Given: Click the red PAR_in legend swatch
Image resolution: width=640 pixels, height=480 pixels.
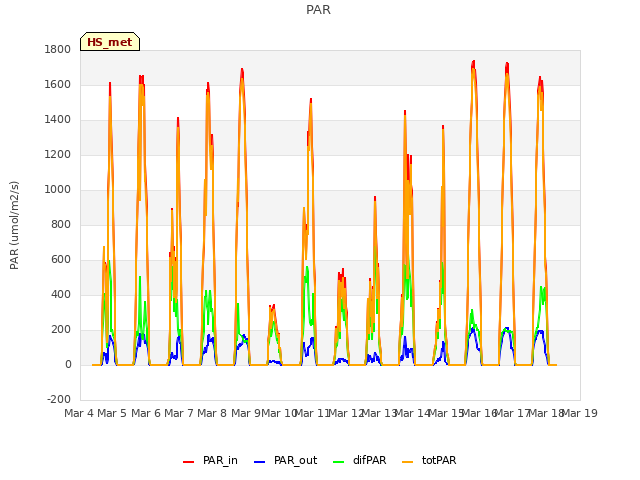Looking at the screenshot, I should point(189,462).
